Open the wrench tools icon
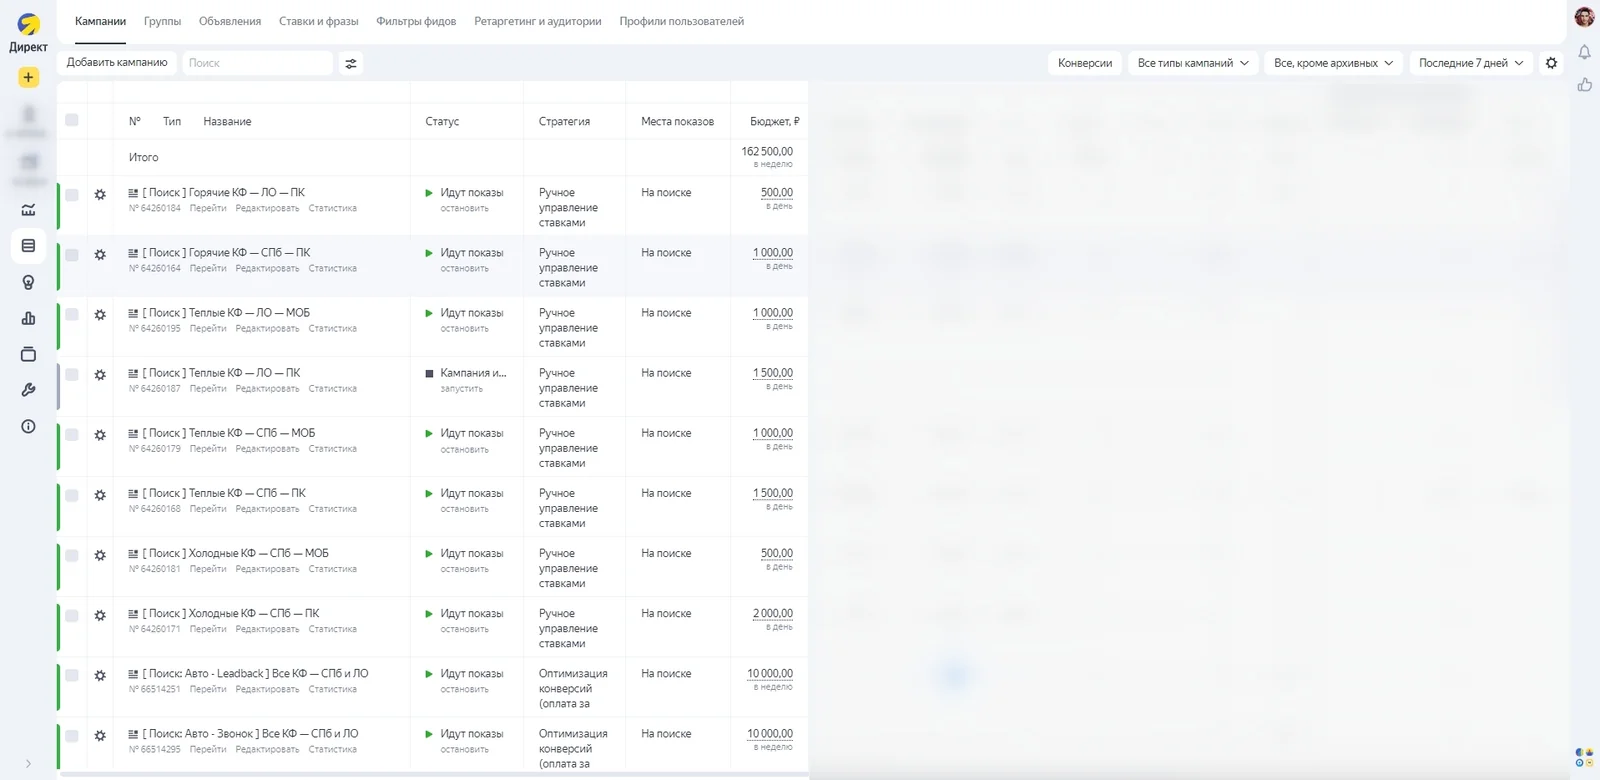The width and height of the screenshot is (1600, 780). (x=28, y=390)
